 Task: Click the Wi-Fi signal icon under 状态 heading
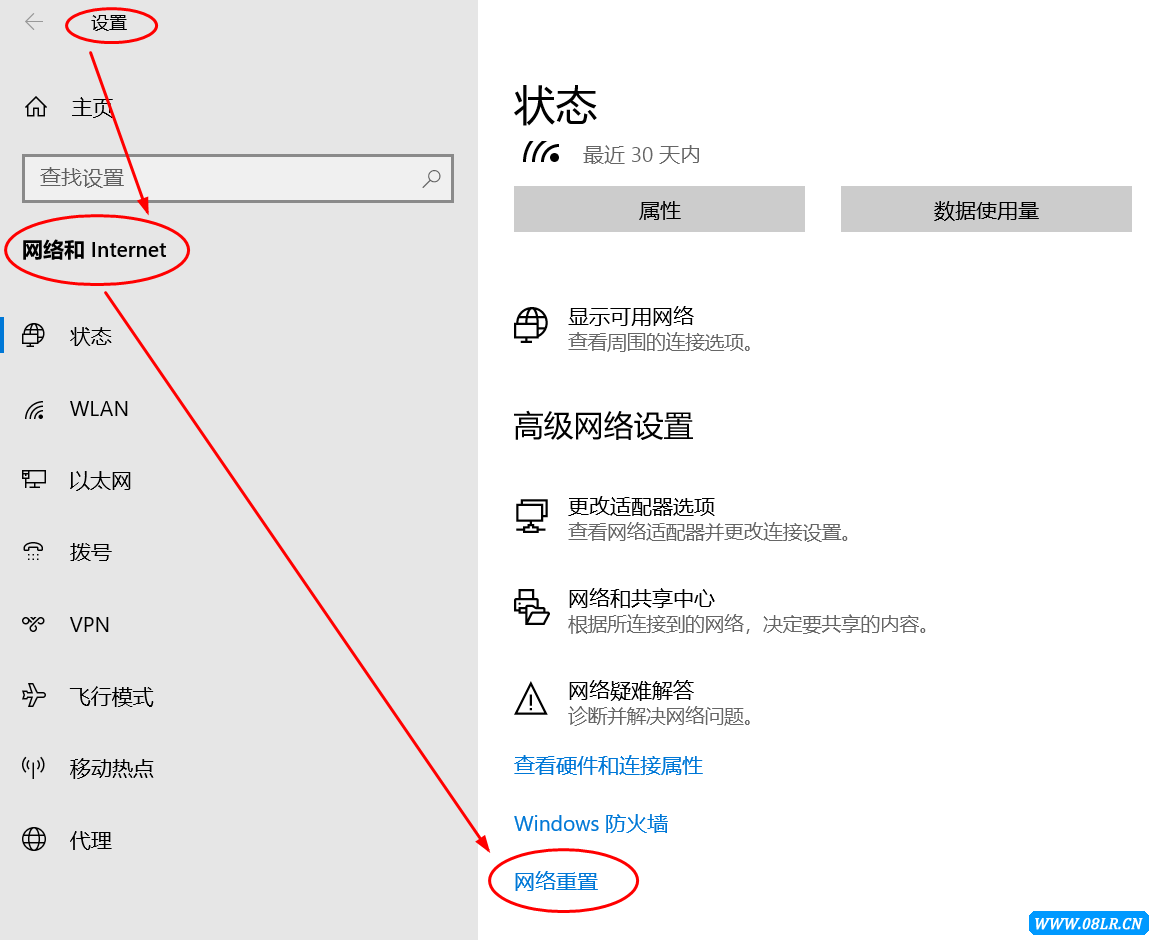click(x=541, y=152)
